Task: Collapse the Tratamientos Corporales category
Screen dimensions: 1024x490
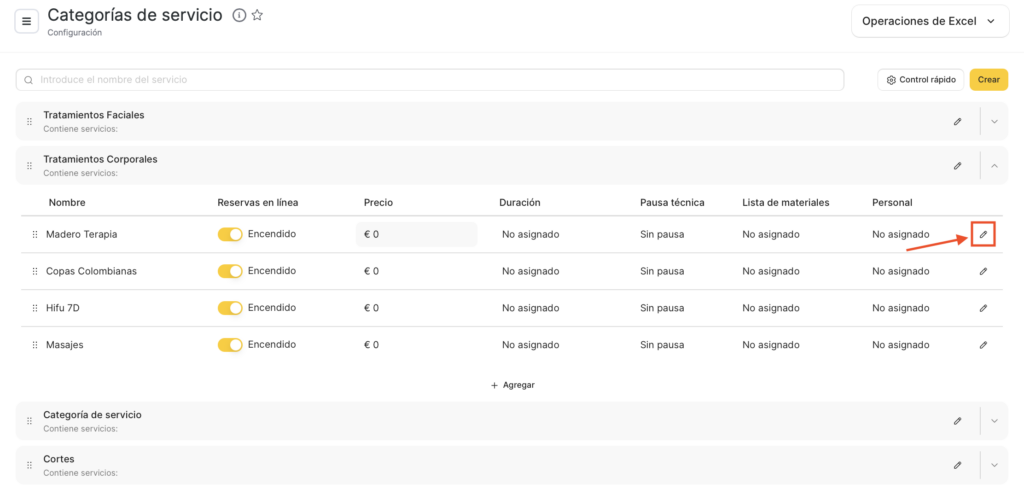Action: (994, 165)
